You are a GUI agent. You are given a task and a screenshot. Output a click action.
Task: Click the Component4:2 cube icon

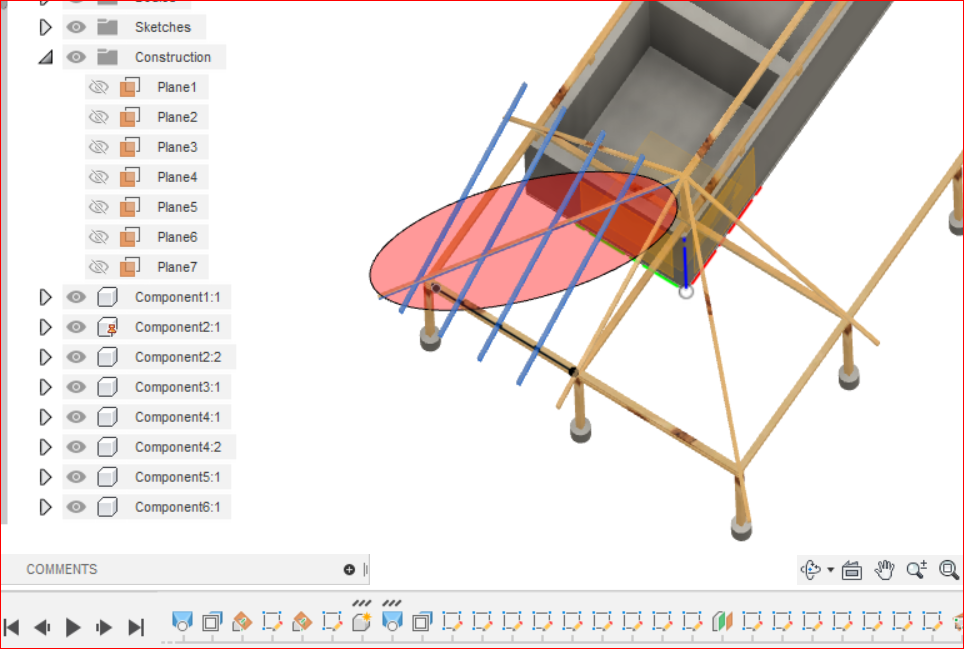pyautogui.click(x=108, y=447)
